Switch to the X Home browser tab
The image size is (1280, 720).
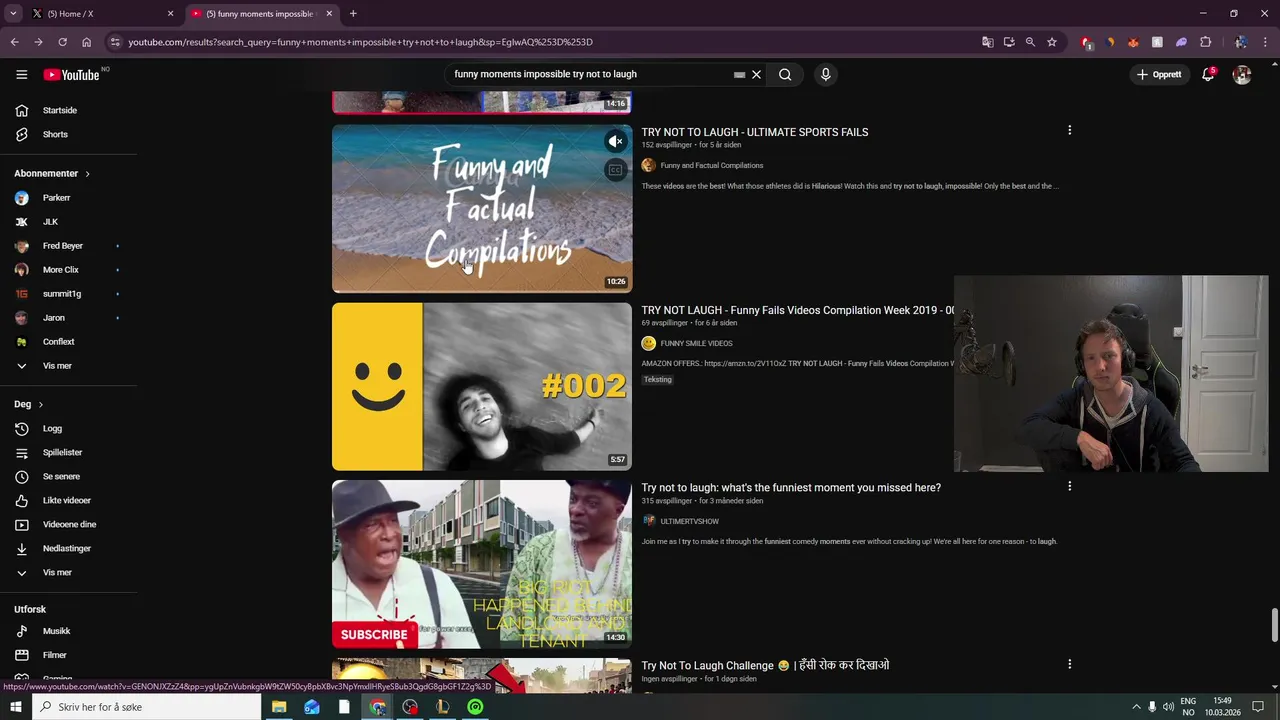tap(101, 14)
